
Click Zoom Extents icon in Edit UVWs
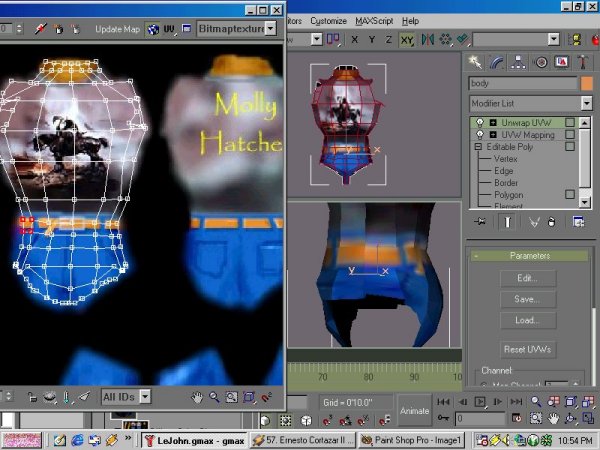(249, 398)
